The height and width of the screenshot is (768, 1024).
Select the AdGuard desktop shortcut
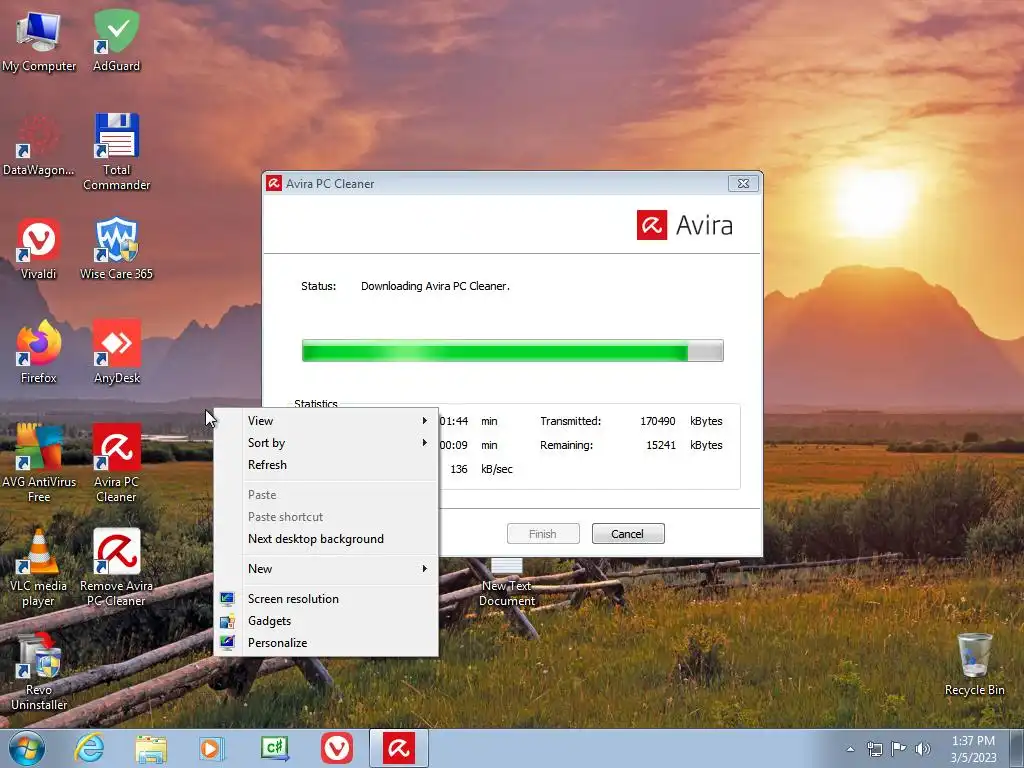pyautogui.click(x=116, y=39)
